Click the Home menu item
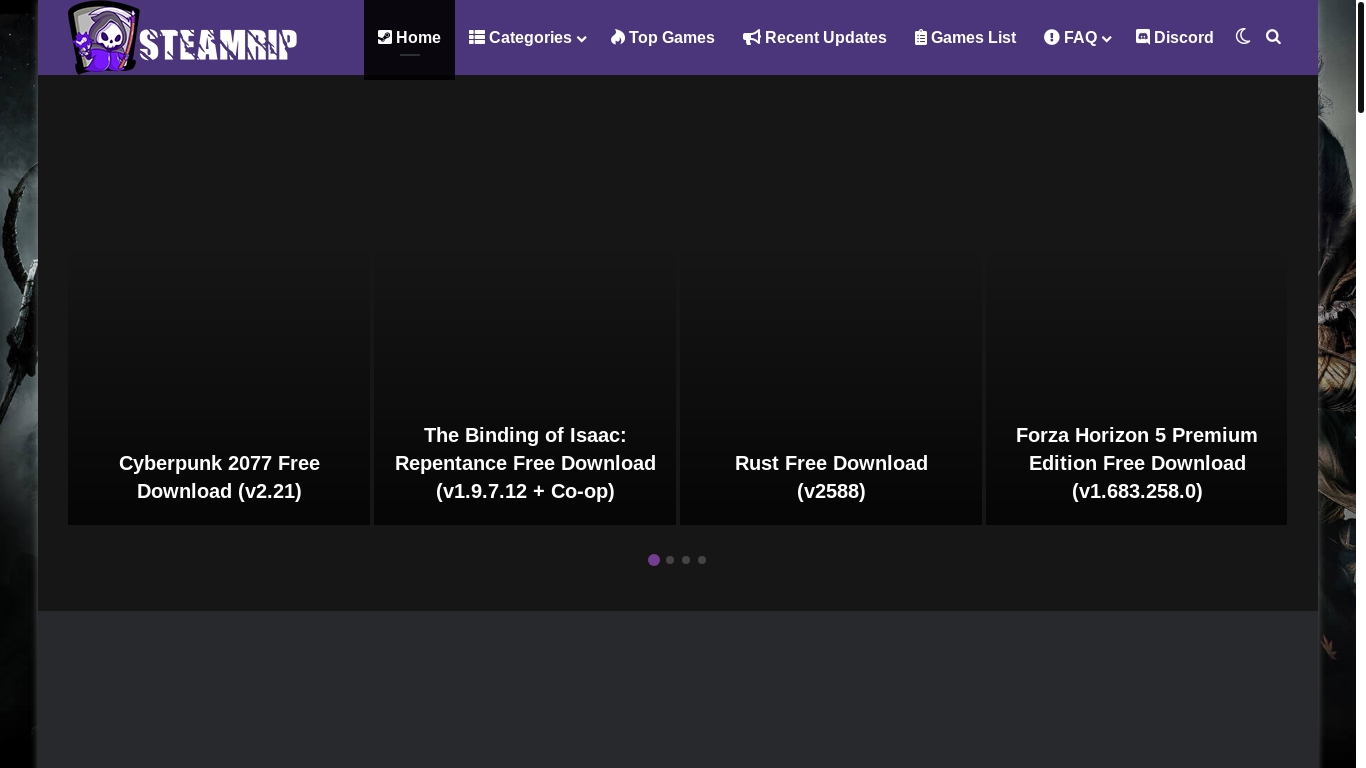 (x=409, y=38)
